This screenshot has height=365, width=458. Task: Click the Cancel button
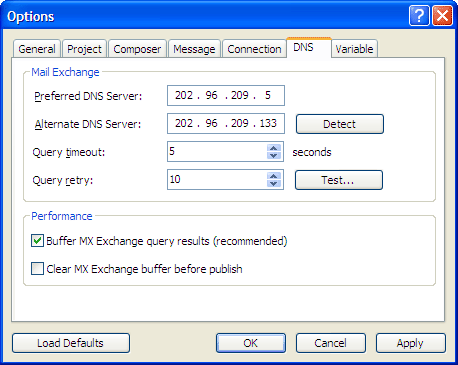coord(331,343)
